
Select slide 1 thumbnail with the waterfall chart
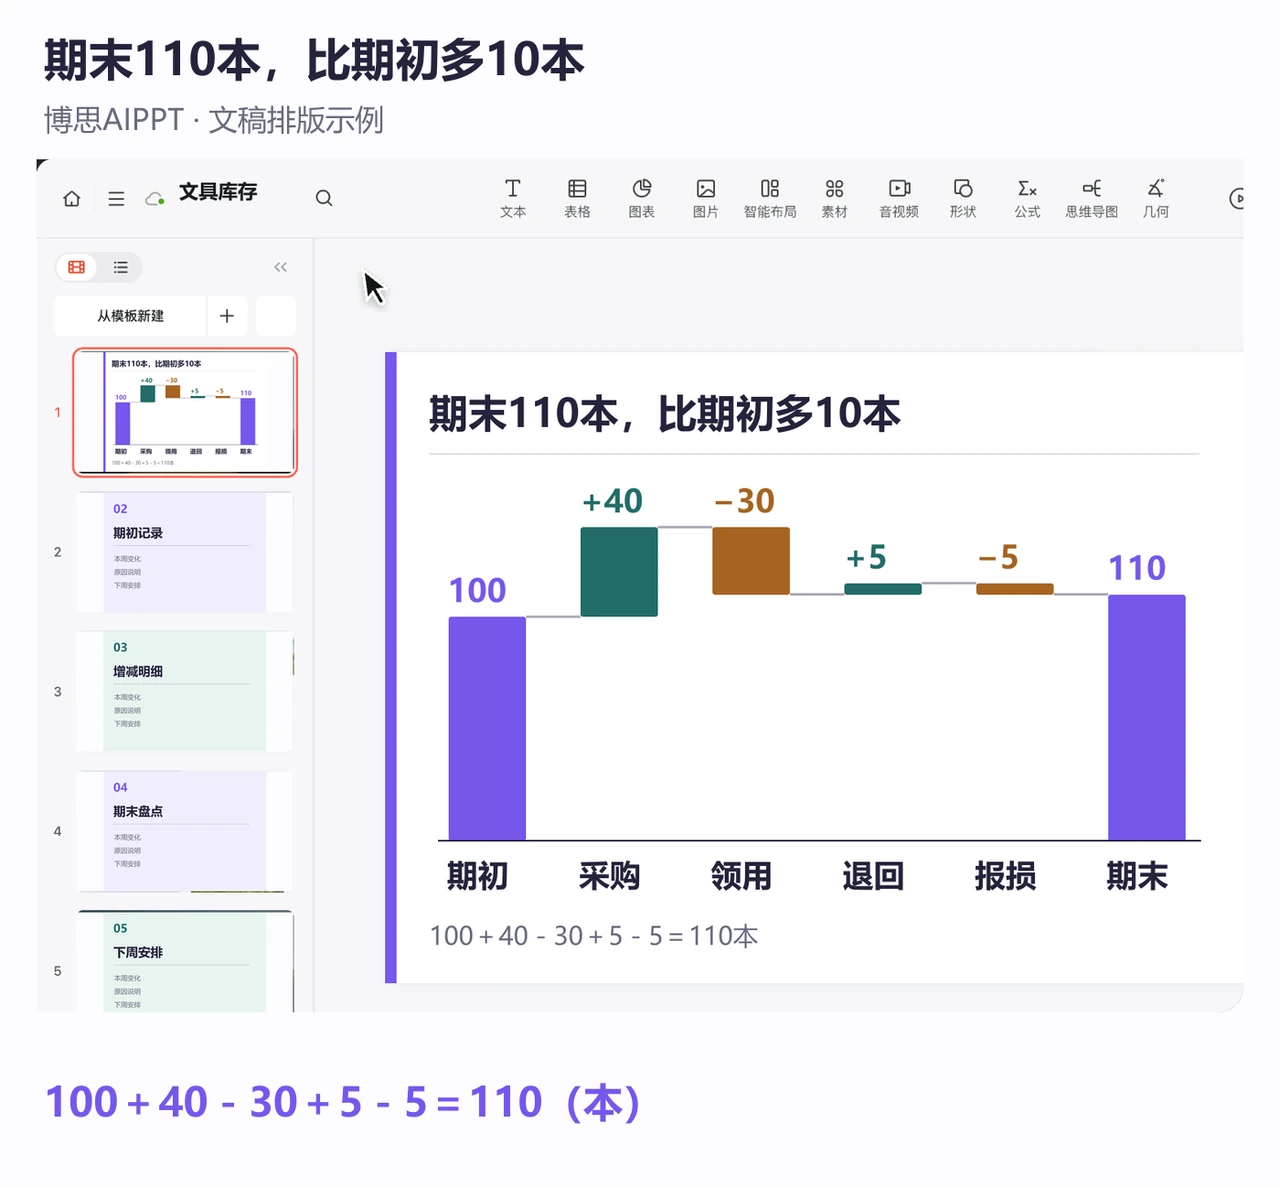[x=185, y=412]
